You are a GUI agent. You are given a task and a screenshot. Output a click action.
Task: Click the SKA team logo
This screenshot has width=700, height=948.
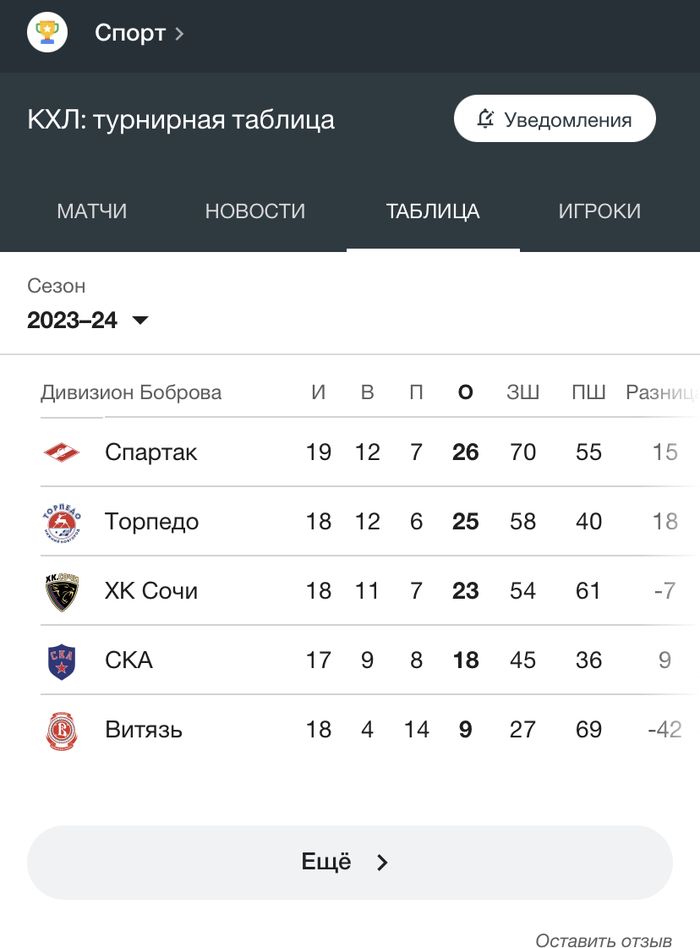click(x=62, y=661)
